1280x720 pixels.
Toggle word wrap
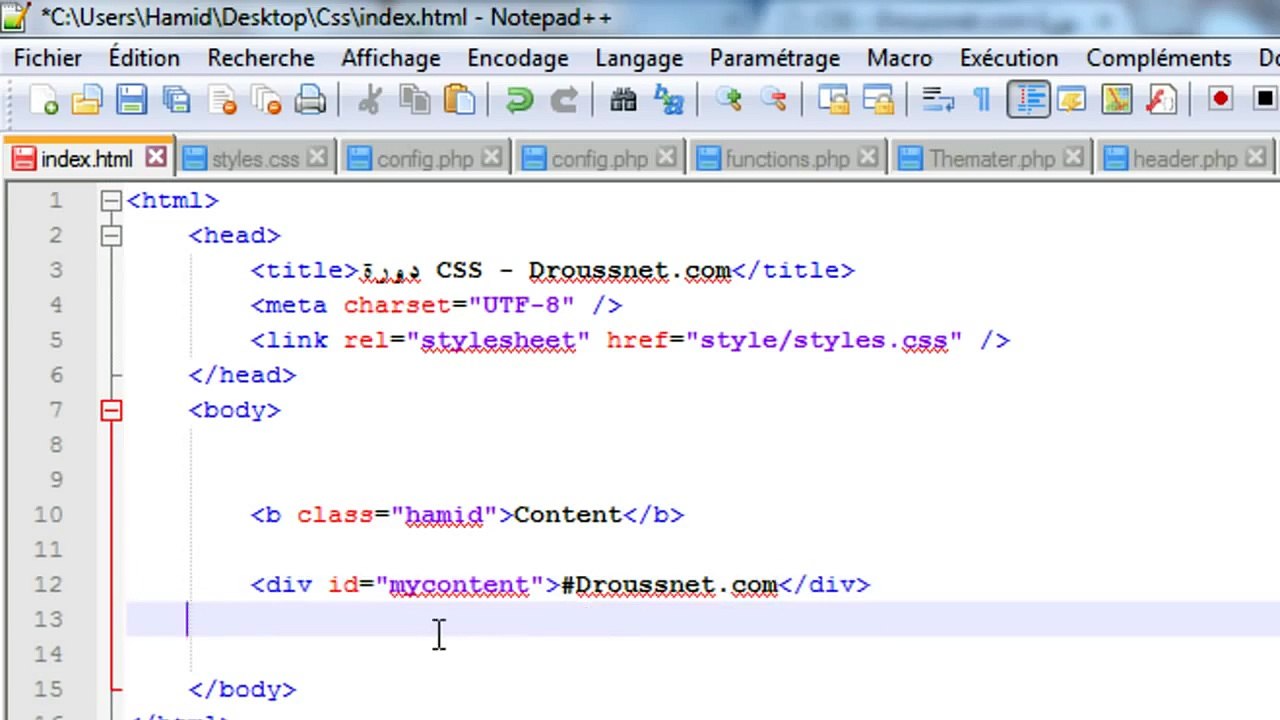pos(938,100)
